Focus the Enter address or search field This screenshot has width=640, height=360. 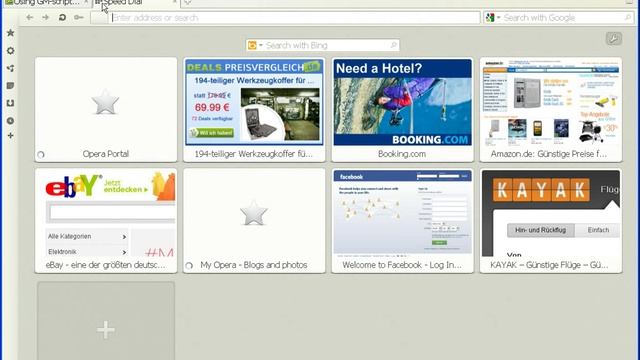tap(295, 18)
